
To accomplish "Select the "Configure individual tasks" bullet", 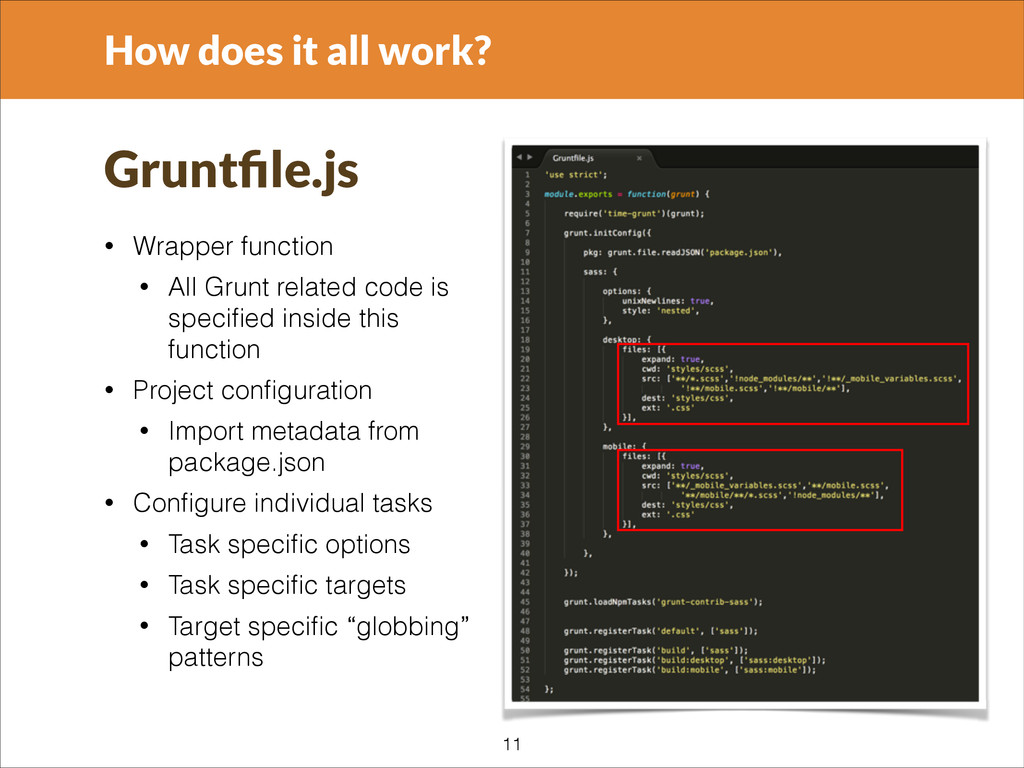I will [283, 504].
